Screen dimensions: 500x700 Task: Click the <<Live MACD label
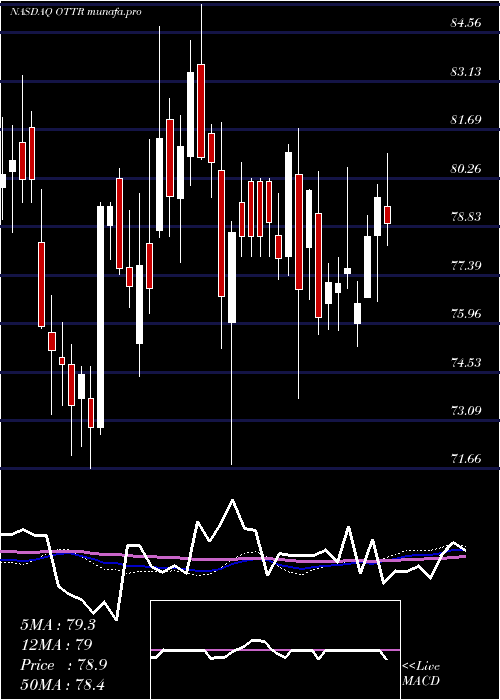click(x=421, y=674)
